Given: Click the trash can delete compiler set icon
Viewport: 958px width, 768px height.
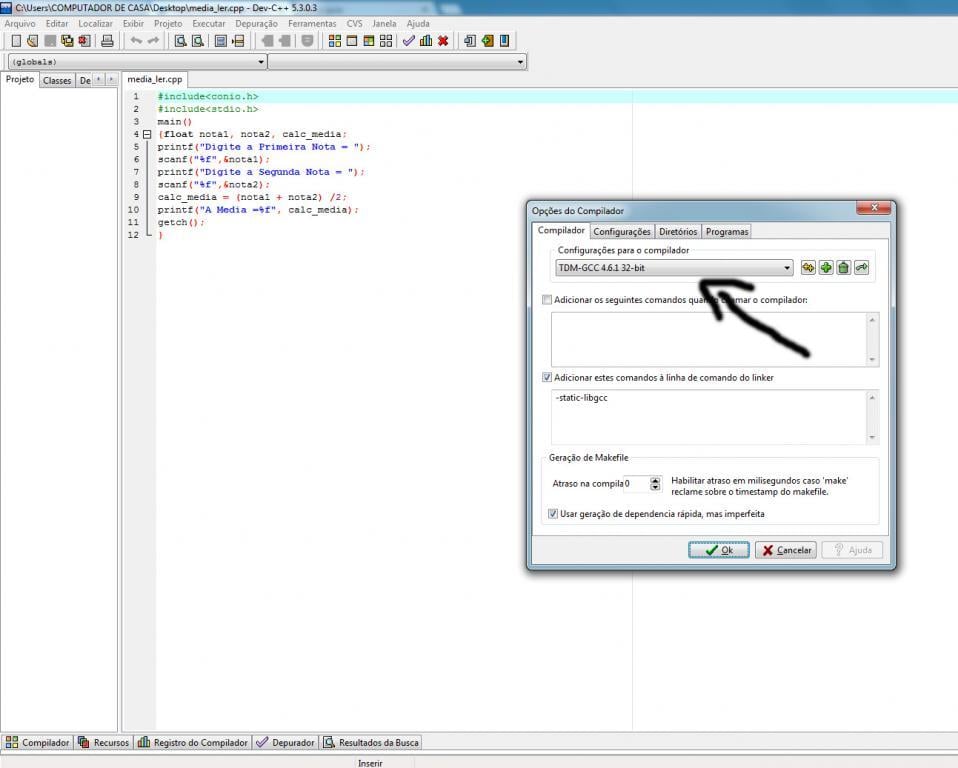Looking at the screenshot, I should tap(844, 268).
